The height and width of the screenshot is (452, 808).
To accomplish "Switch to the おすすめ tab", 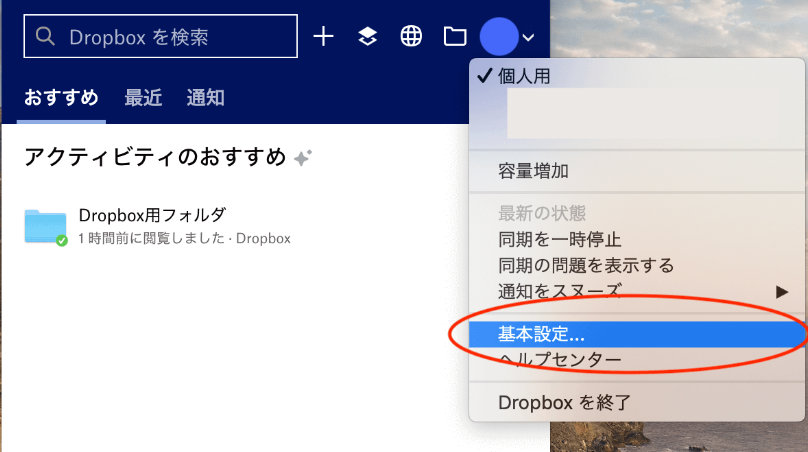I will tap(61, 97).
